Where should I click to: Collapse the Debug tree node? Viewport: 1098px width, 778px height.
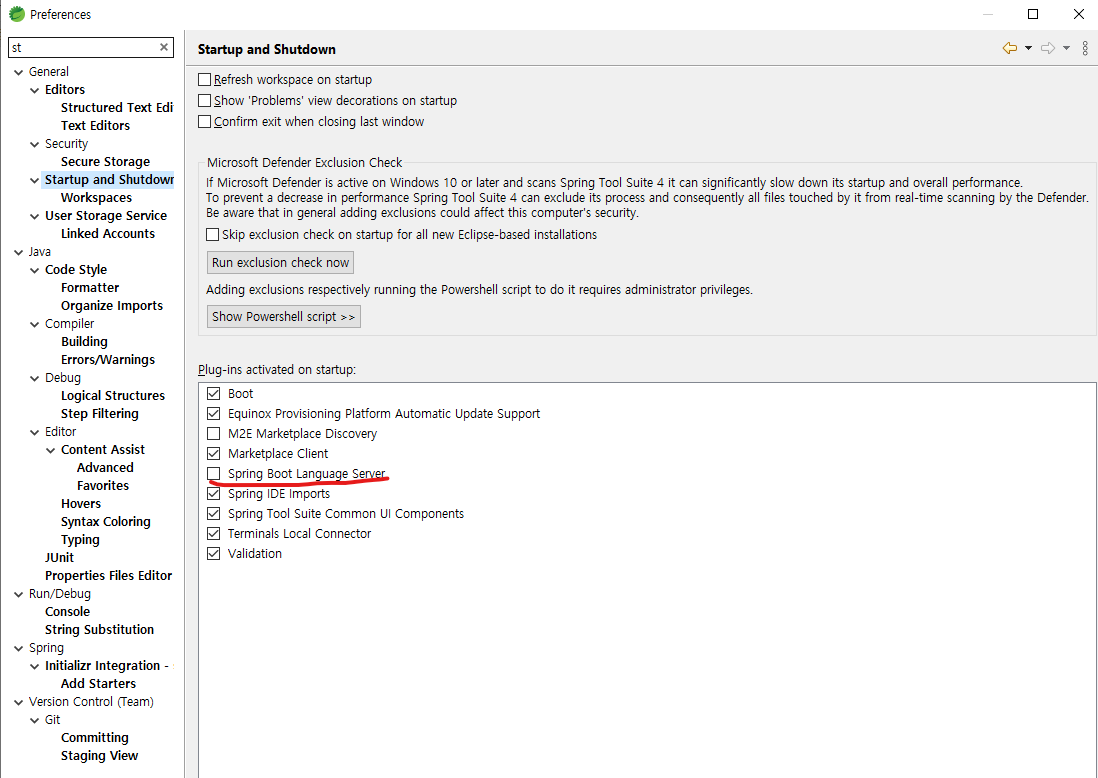pyautogui.click(x=34, y=378)
